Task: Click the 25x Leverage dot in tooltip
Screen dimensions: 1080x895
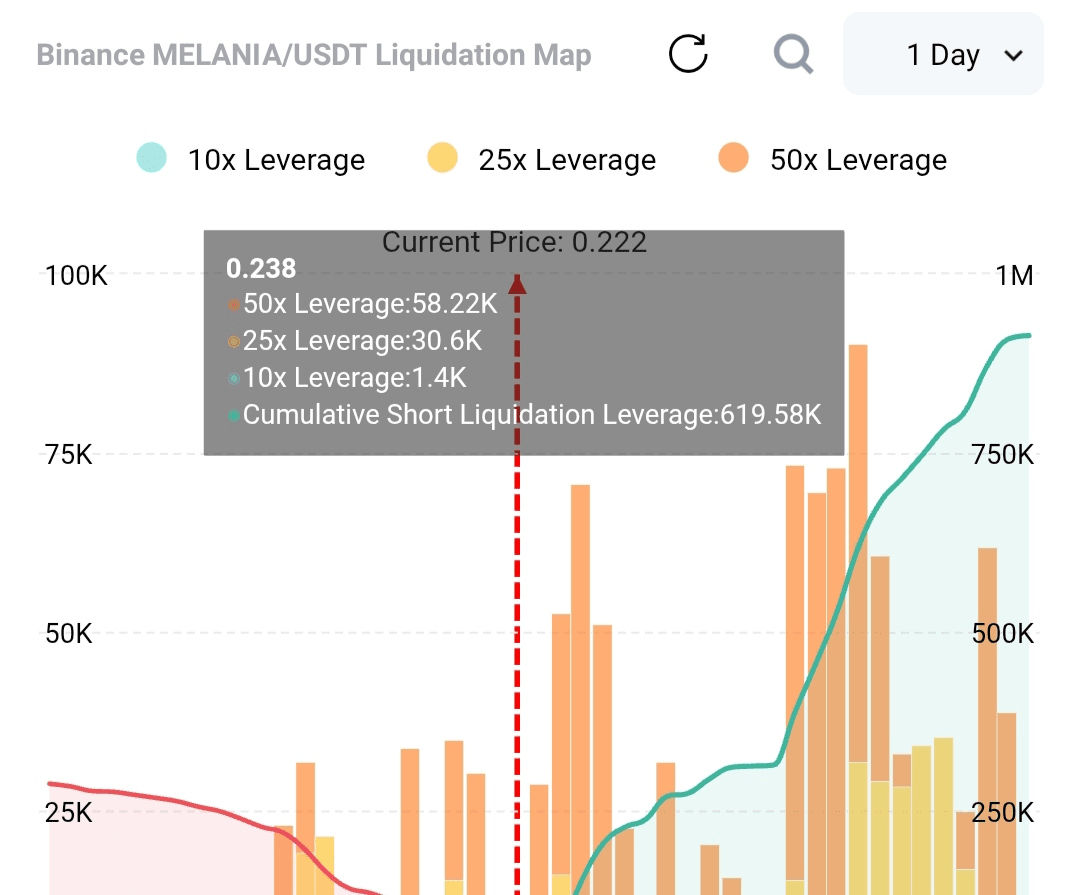Action: pyautogui.click(x=233, y=341)
